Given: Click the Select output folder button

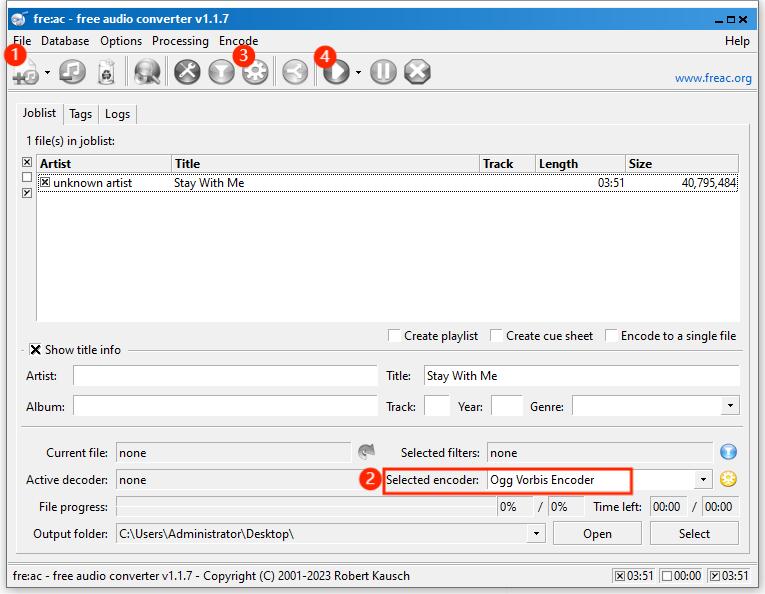Looking at the screenshot, I should 694,534.
